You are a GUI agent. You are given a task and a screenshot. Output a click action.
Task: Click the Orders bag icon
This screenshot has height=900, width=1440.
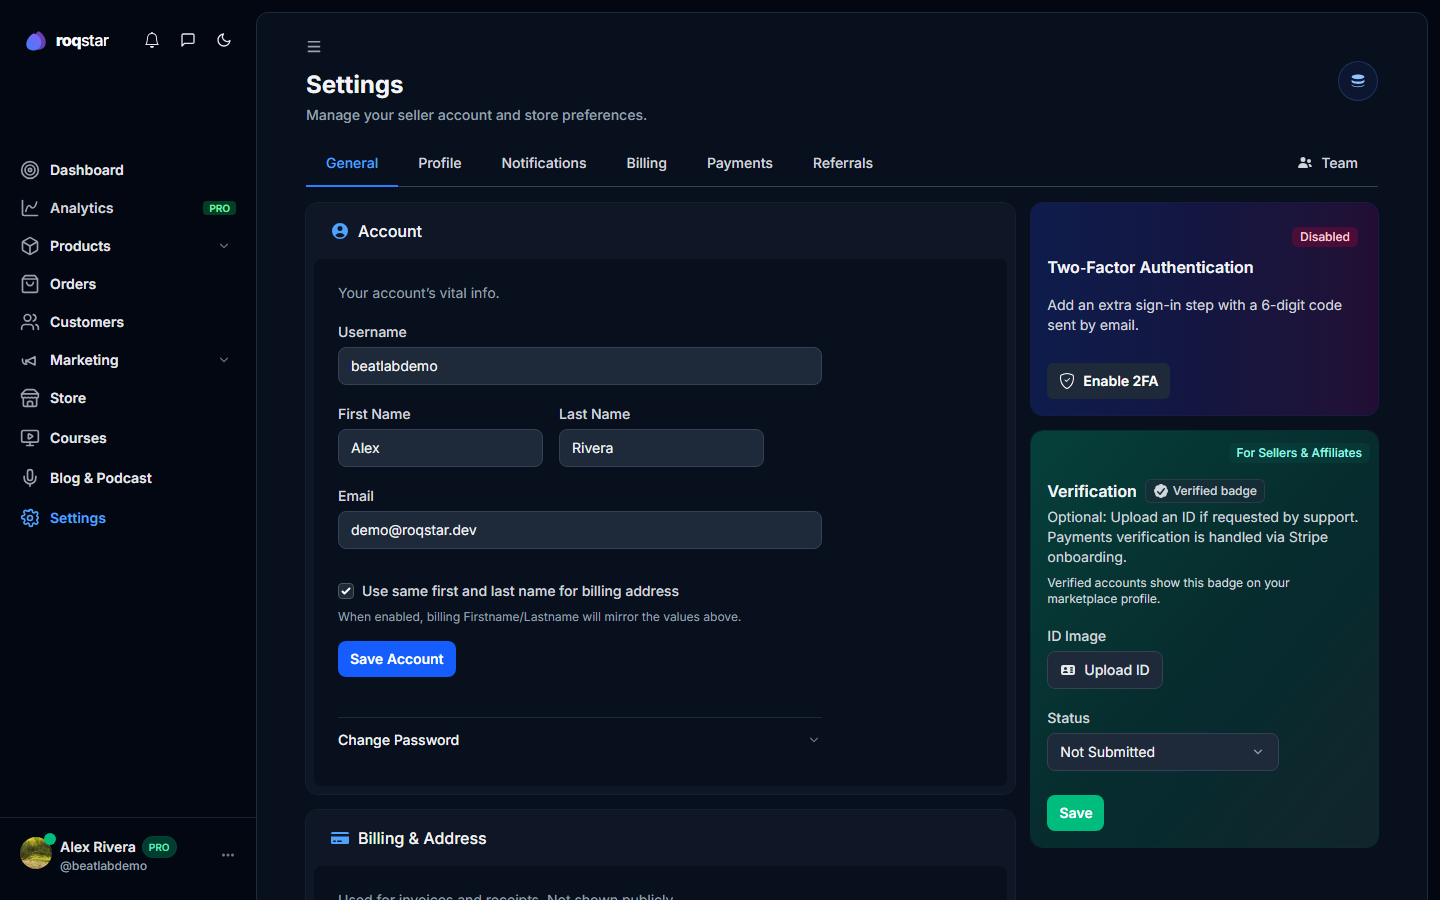[x=30, y=284]
